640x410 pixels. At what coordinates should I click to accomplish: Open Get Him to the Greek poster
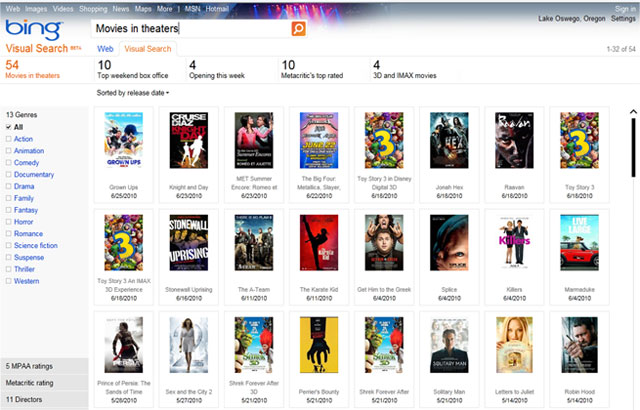pyautogui.click(x=384, y=243)
